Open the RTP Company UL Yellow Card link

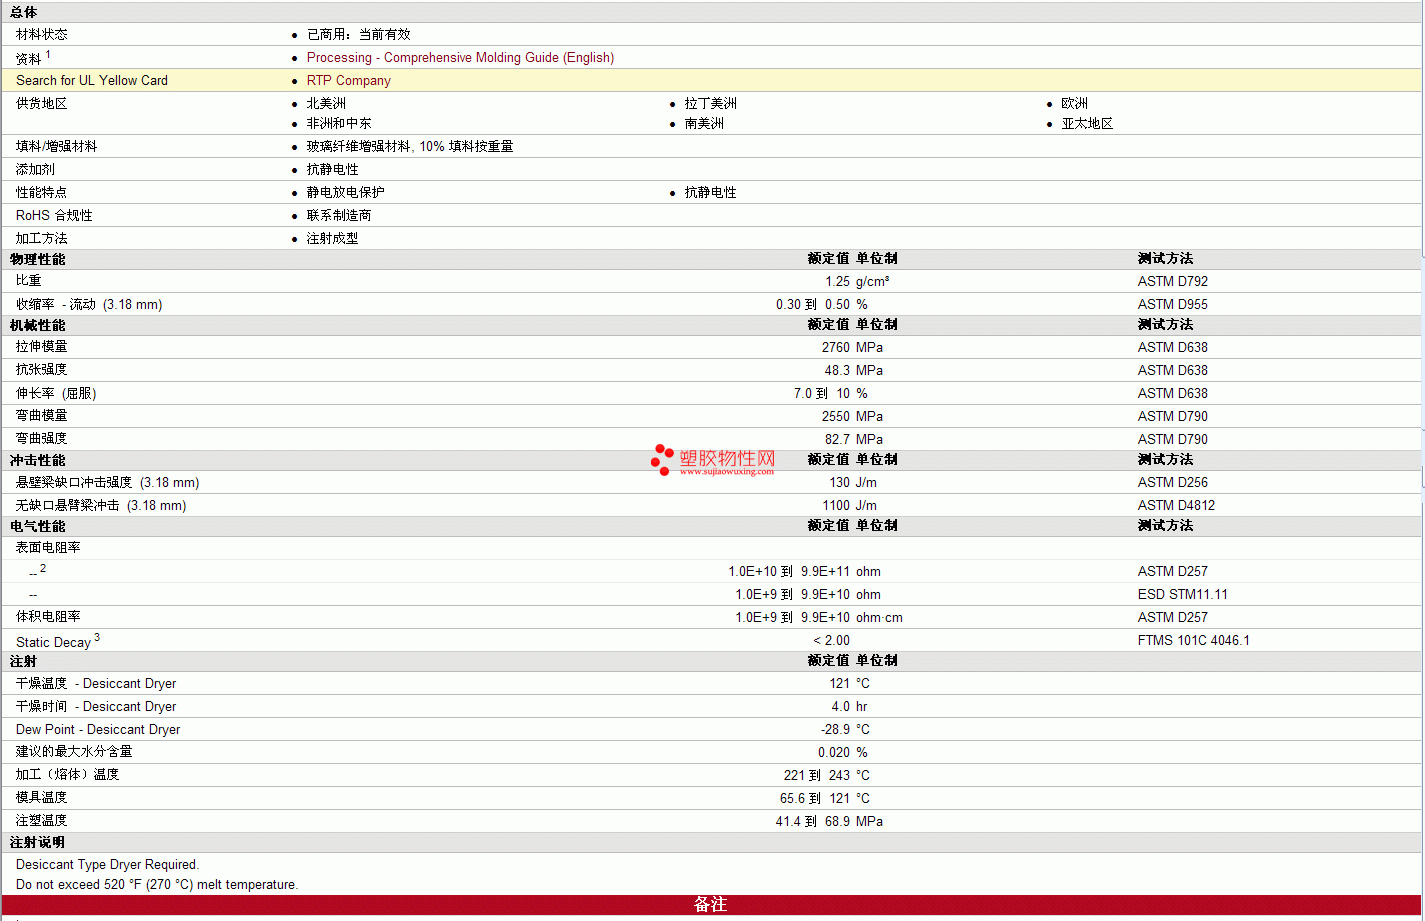(x=349, y=81)
